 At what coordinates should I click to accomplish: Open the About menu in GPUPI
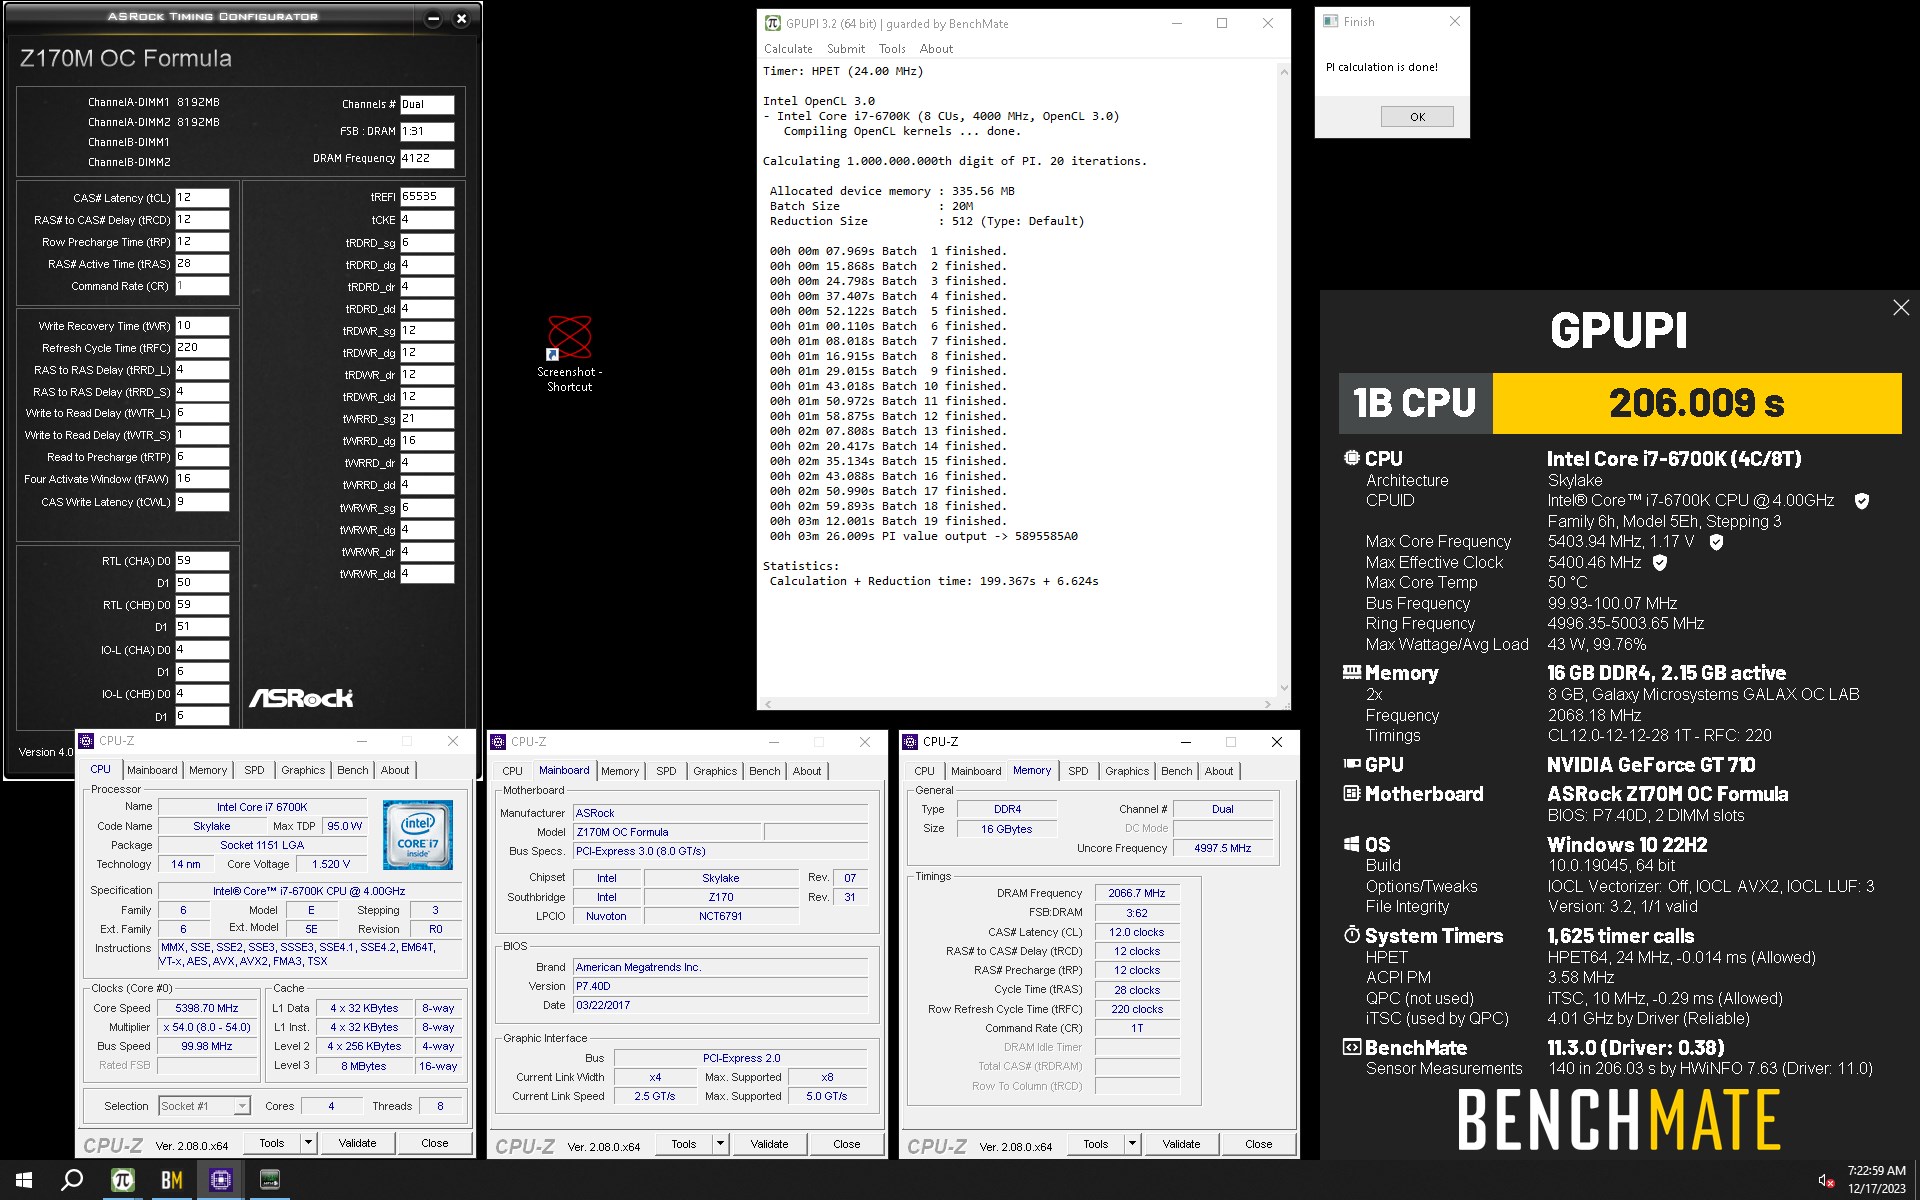[x=936, y=49]
